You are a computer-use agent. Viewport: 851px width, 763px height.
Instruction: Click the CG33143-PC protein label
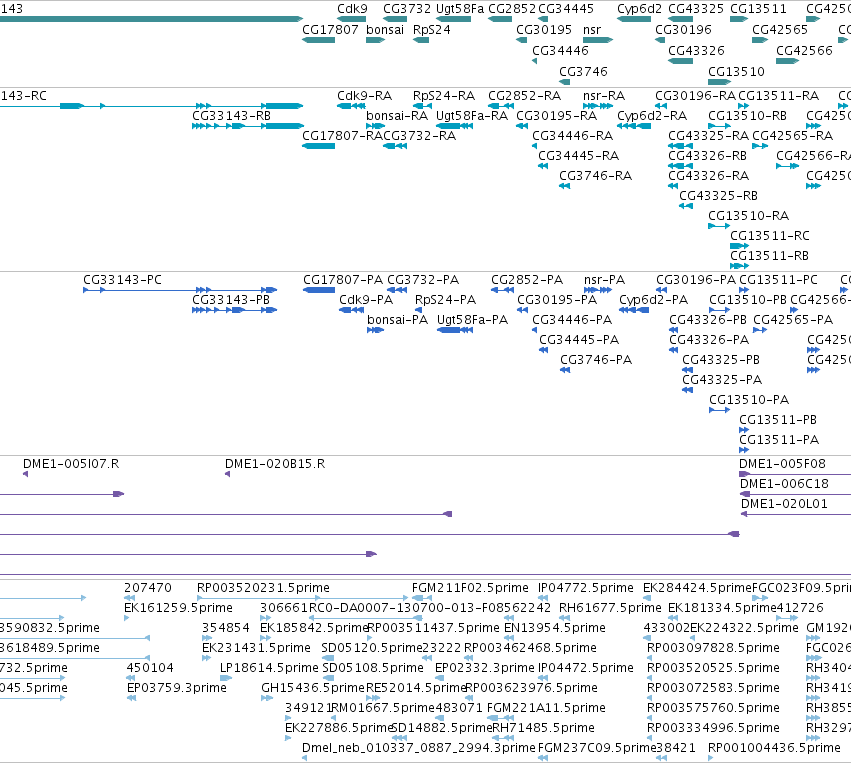coord(122,279)
